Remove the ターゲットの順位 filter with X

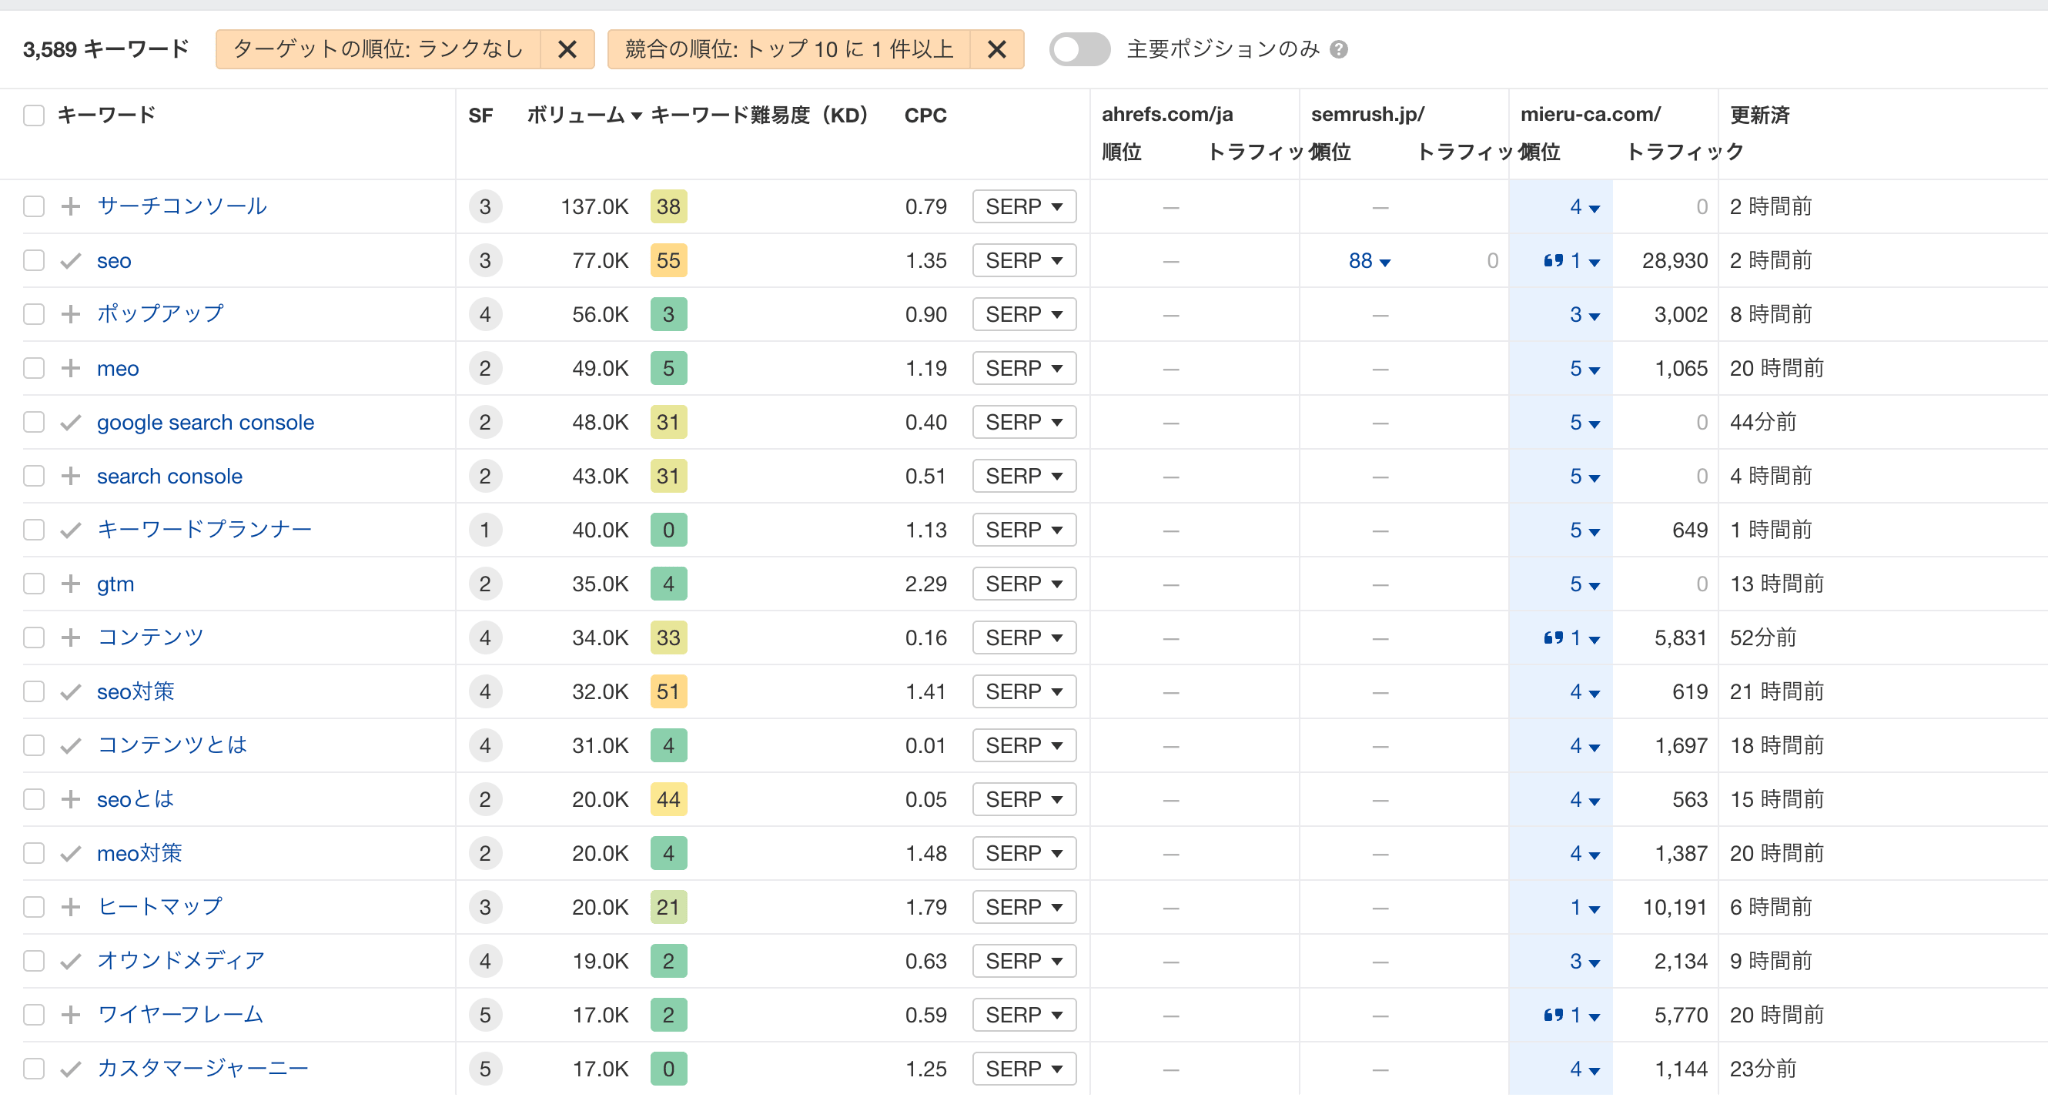pyautogui.click(x=567, y=49)
